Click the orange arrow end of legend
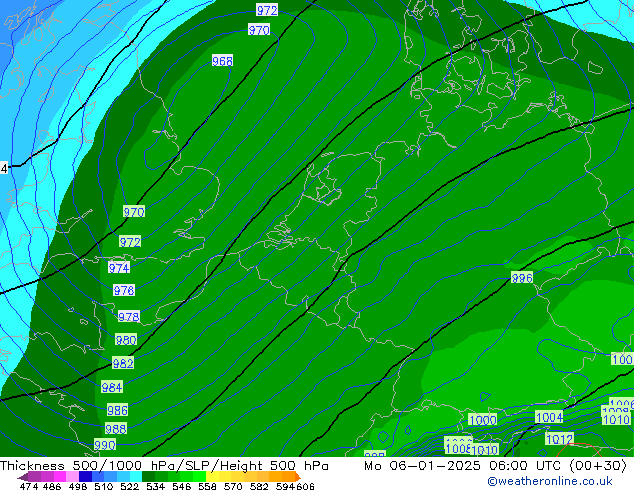634x490 pixels. click(298, 477)
